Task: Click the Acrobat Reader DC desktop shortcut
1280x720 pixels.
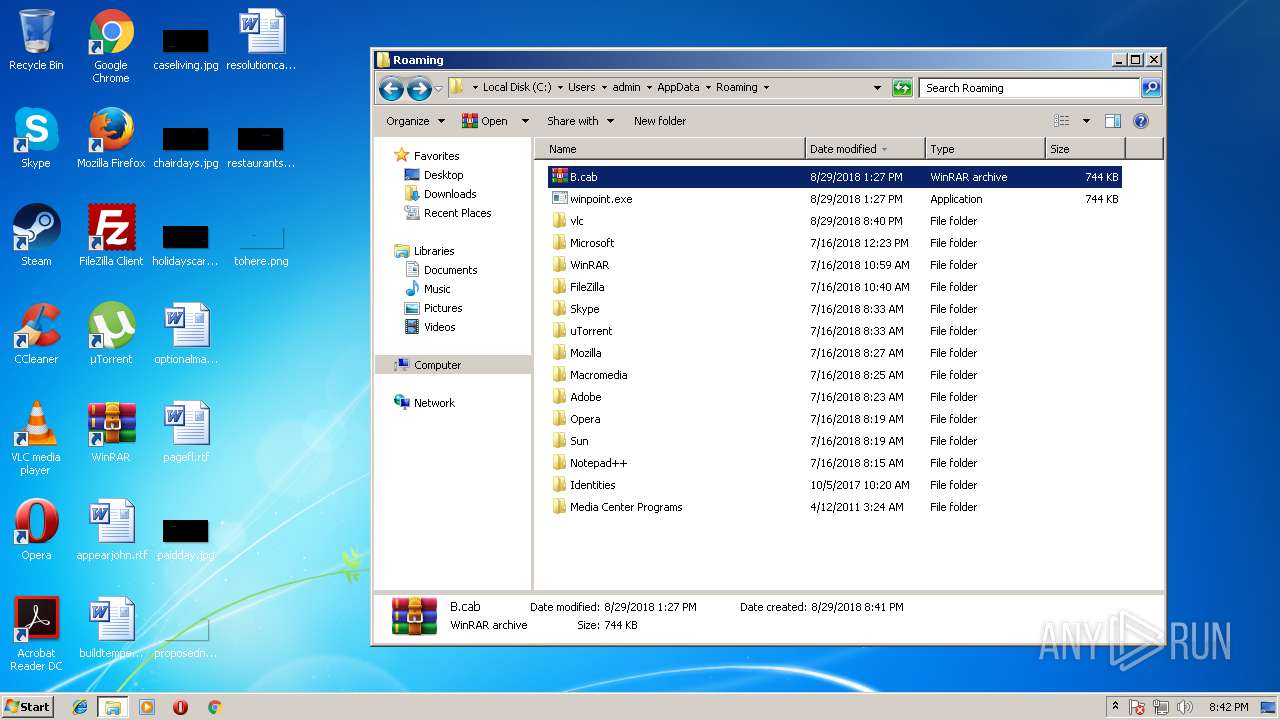Action: [36, 634]
